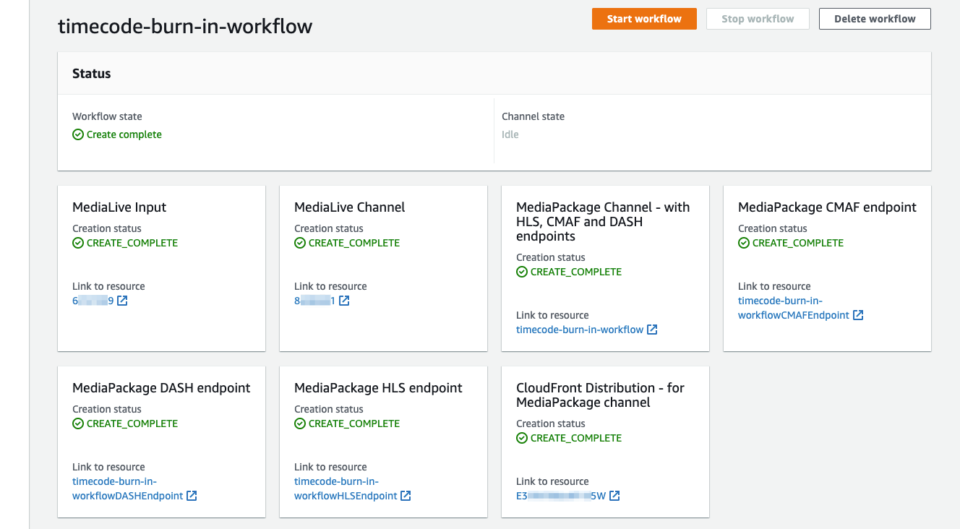The width and height of the screenshot is (960, 529).
Task: Click the Start workflow button
Action: pos(644,19)
